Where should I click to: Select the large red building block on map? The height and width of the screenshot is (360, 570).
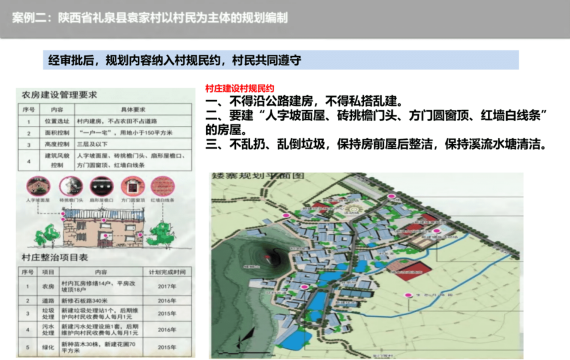click(410, 270)
